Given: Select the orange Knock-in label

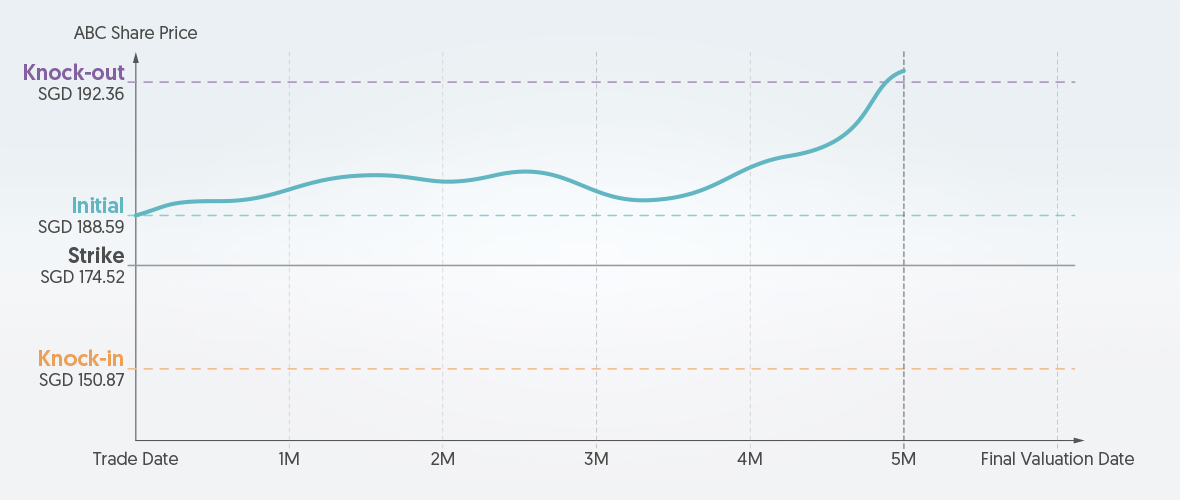Looking at the screenshot, I should pos(81,358).
